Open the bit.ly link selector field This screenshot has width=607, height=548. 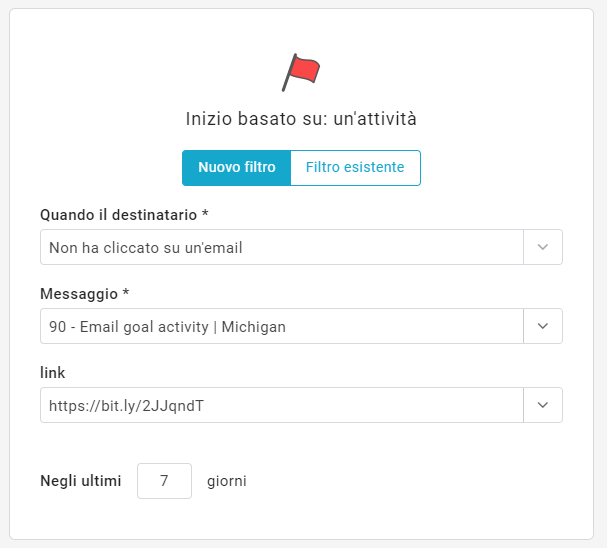(x=282, y=405)
